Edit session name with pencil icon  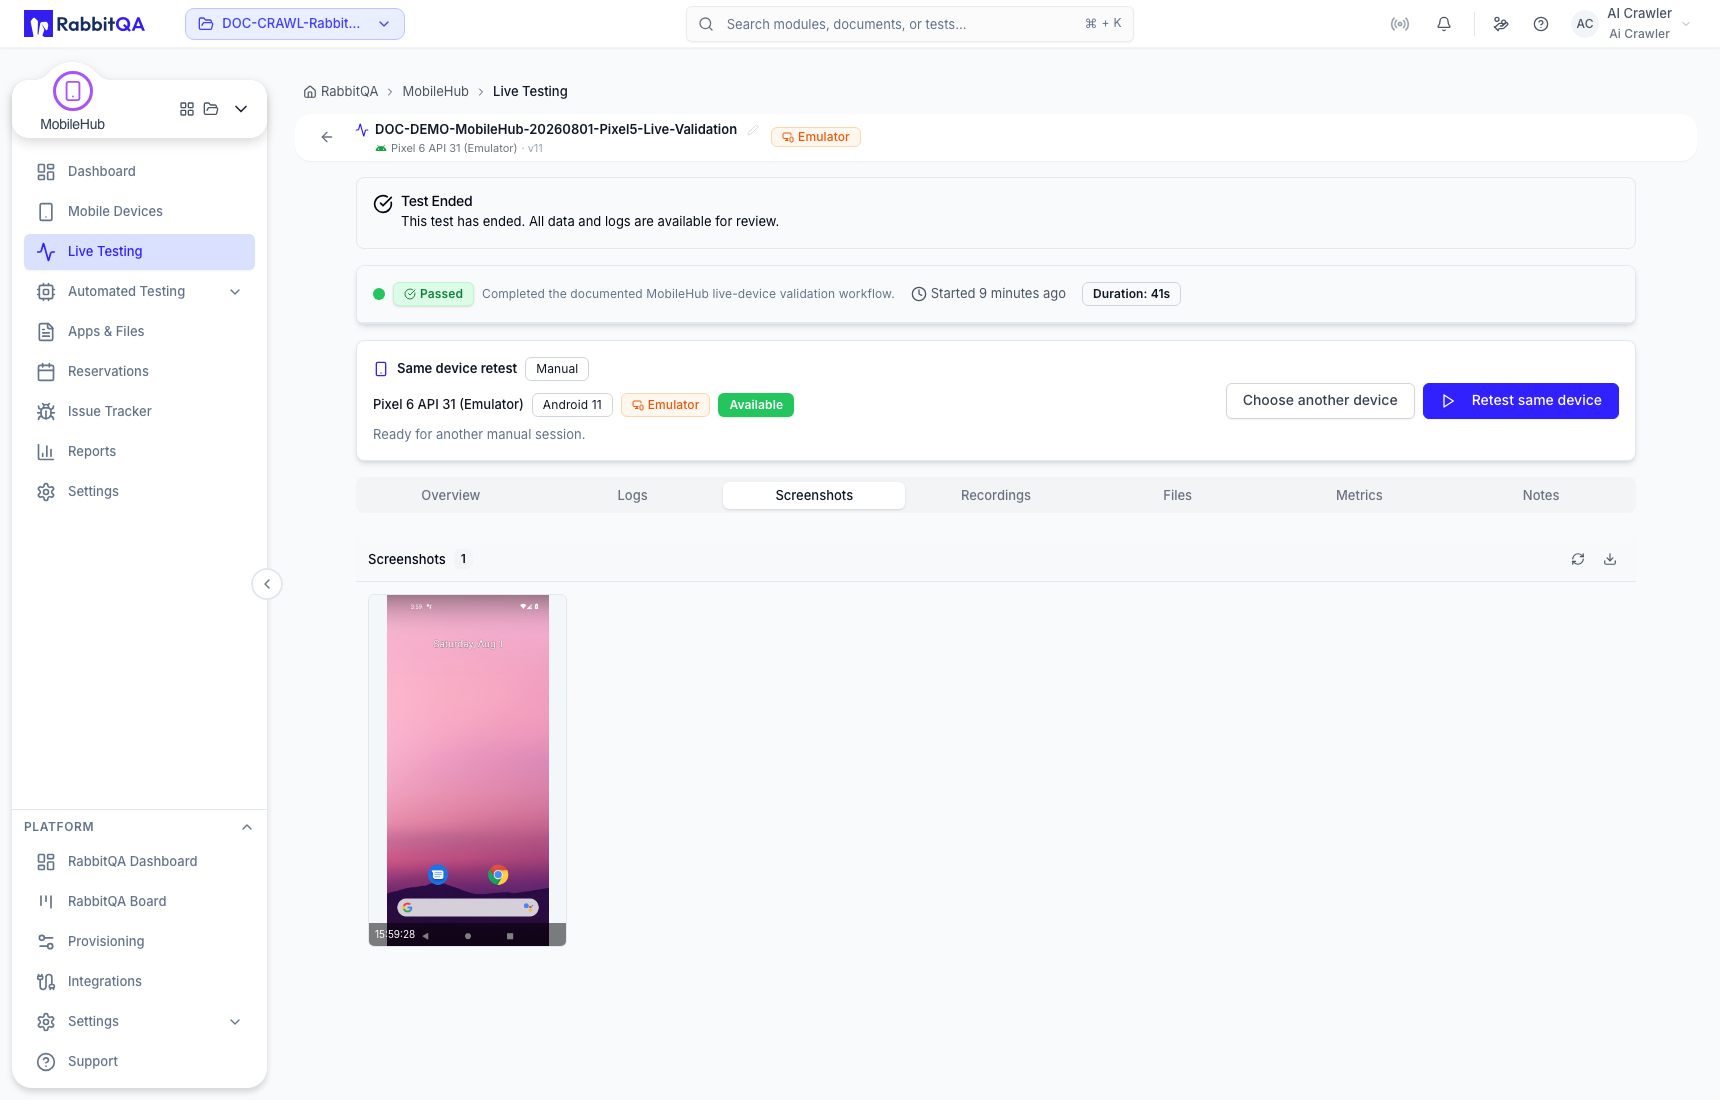click(x=753, y=129)
